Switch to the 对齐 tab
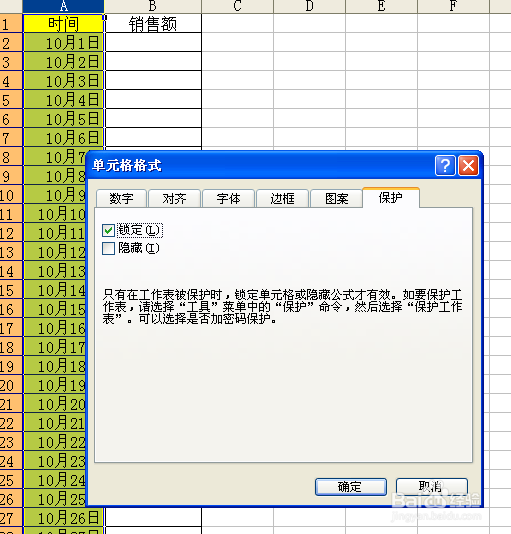This screenshot has height=534, width=511. pyautogui.click(x=174, y=199)
